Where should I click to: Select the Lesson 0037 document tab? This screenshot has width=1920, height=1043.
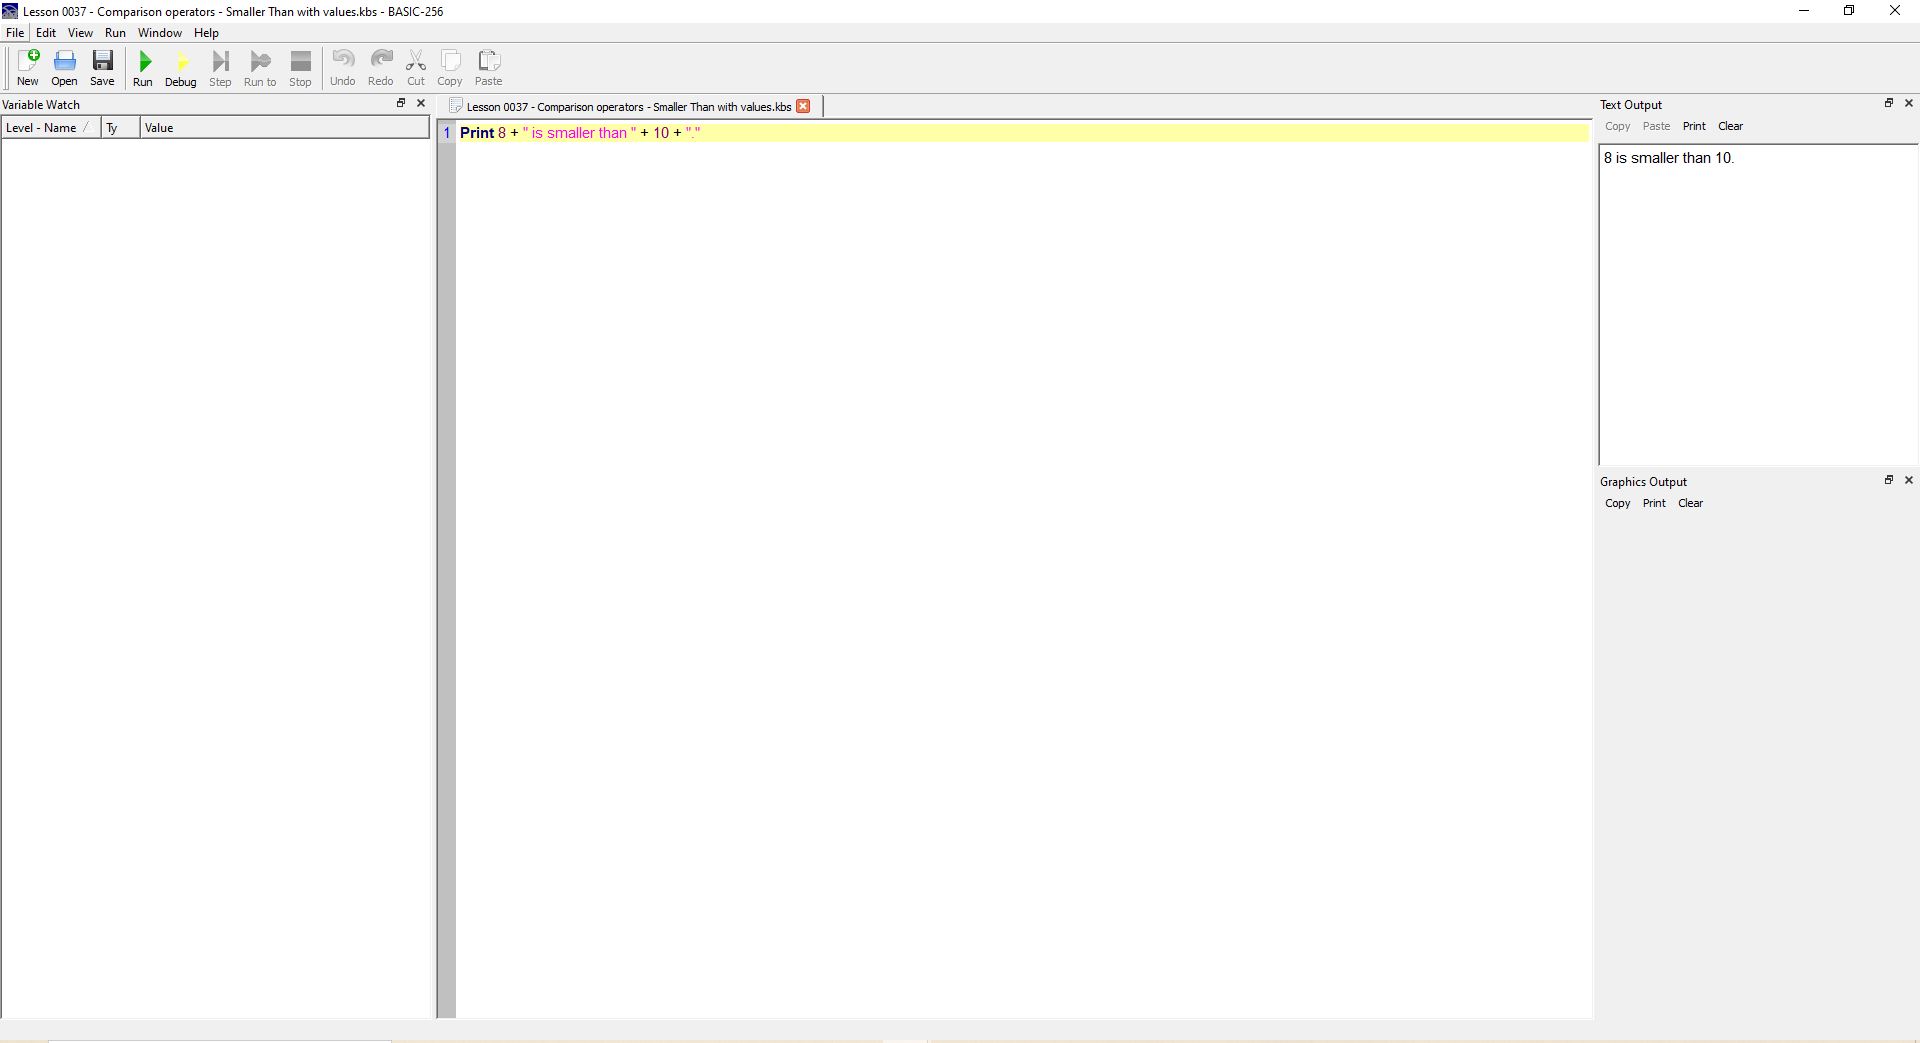(x=628, y=107)
